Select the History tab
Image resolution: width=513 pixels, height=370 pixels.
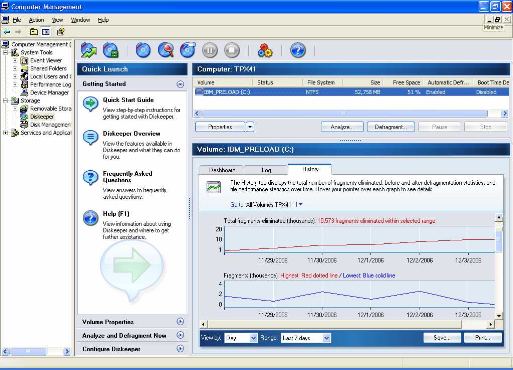coord(310,169)
